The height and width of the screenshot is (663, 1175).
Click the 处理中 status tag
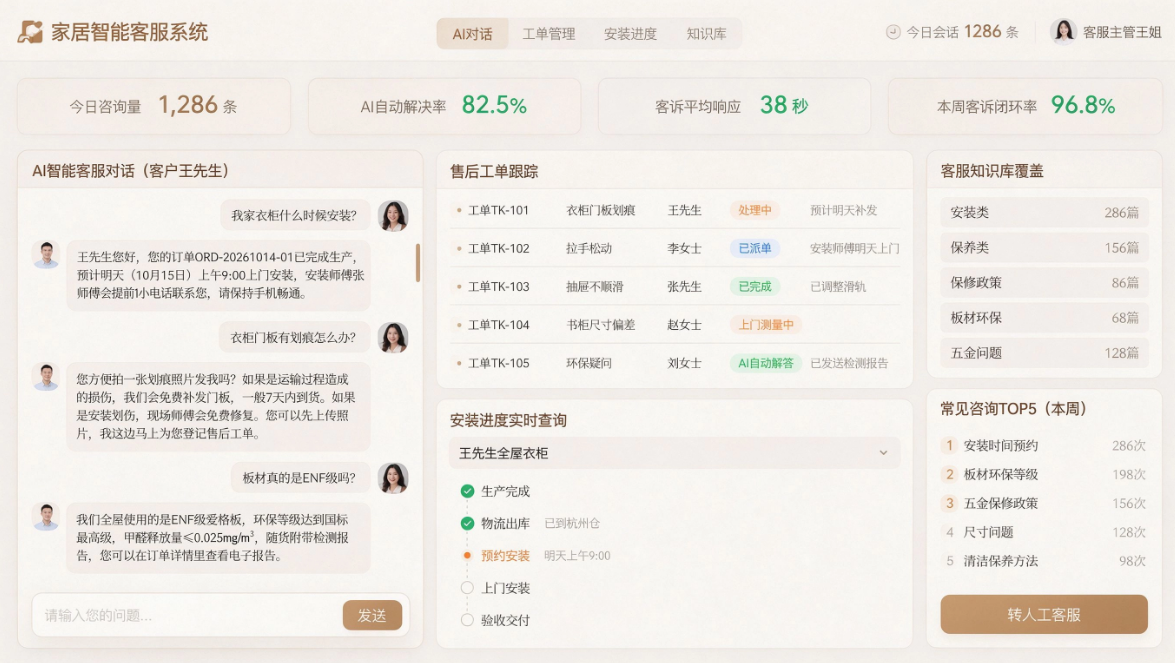[x=755, y=211]
